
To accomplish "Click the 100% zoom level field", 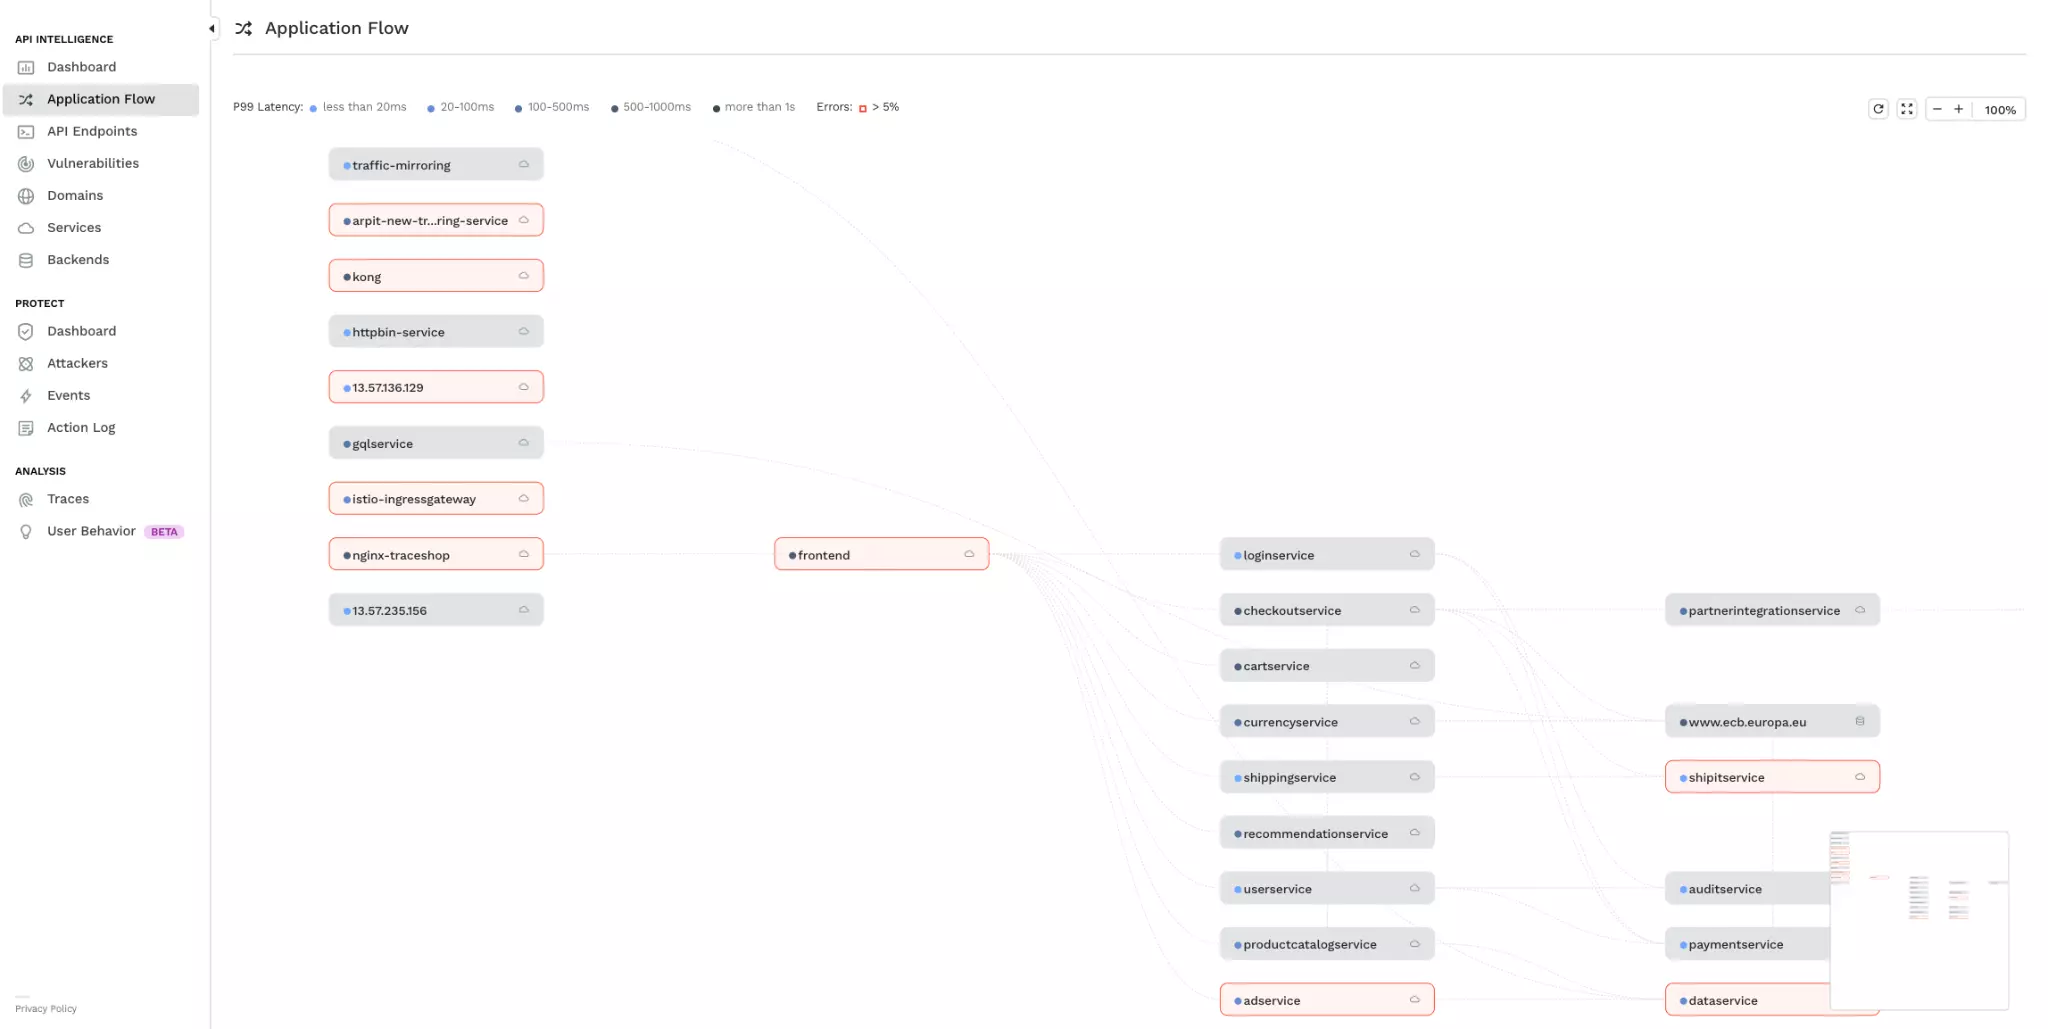I will tap(2000, 110).
